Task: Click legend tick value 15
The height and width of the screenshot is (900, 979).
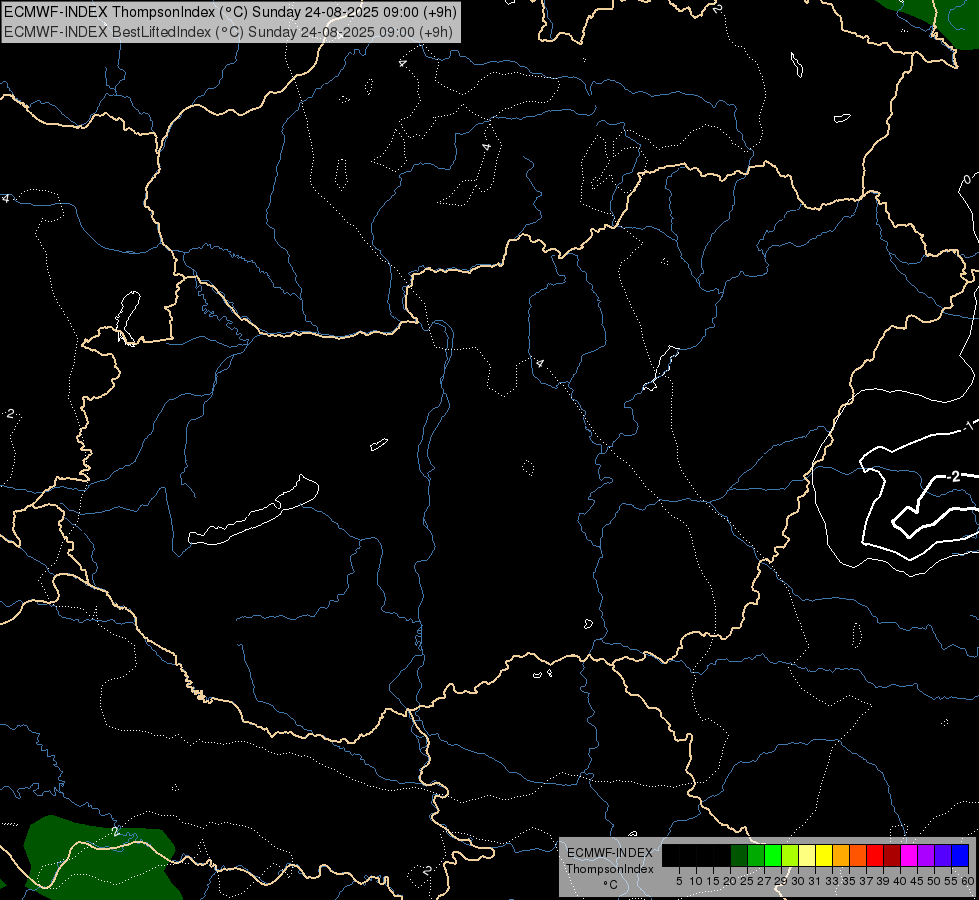Action: 713,881
